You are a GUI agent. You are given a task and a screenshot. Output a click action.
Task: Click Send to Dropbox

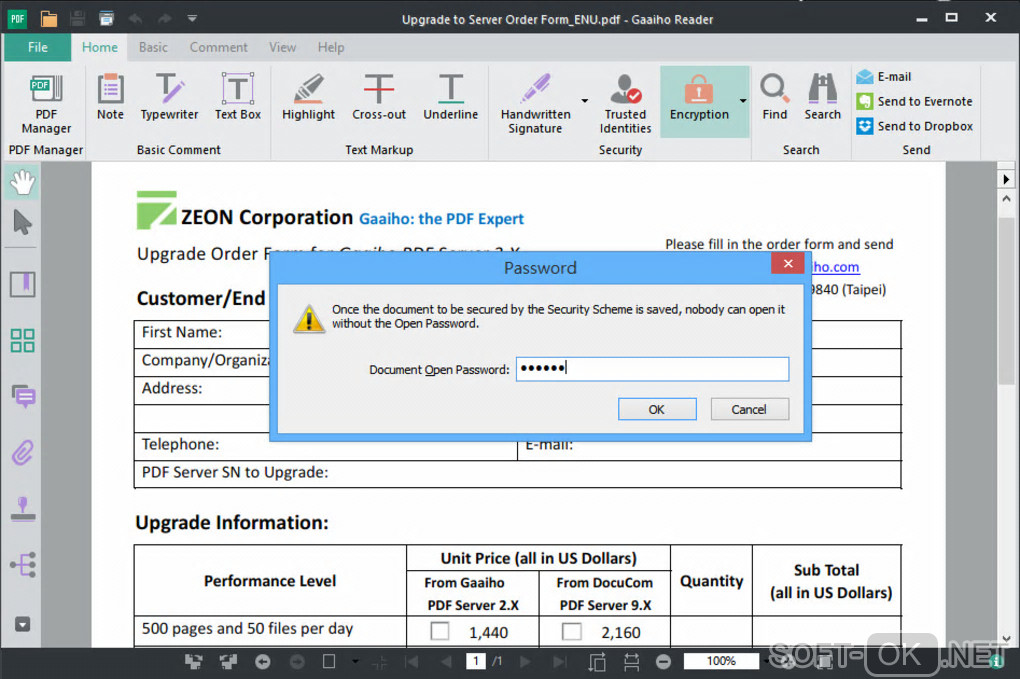[x=914, y=126]
